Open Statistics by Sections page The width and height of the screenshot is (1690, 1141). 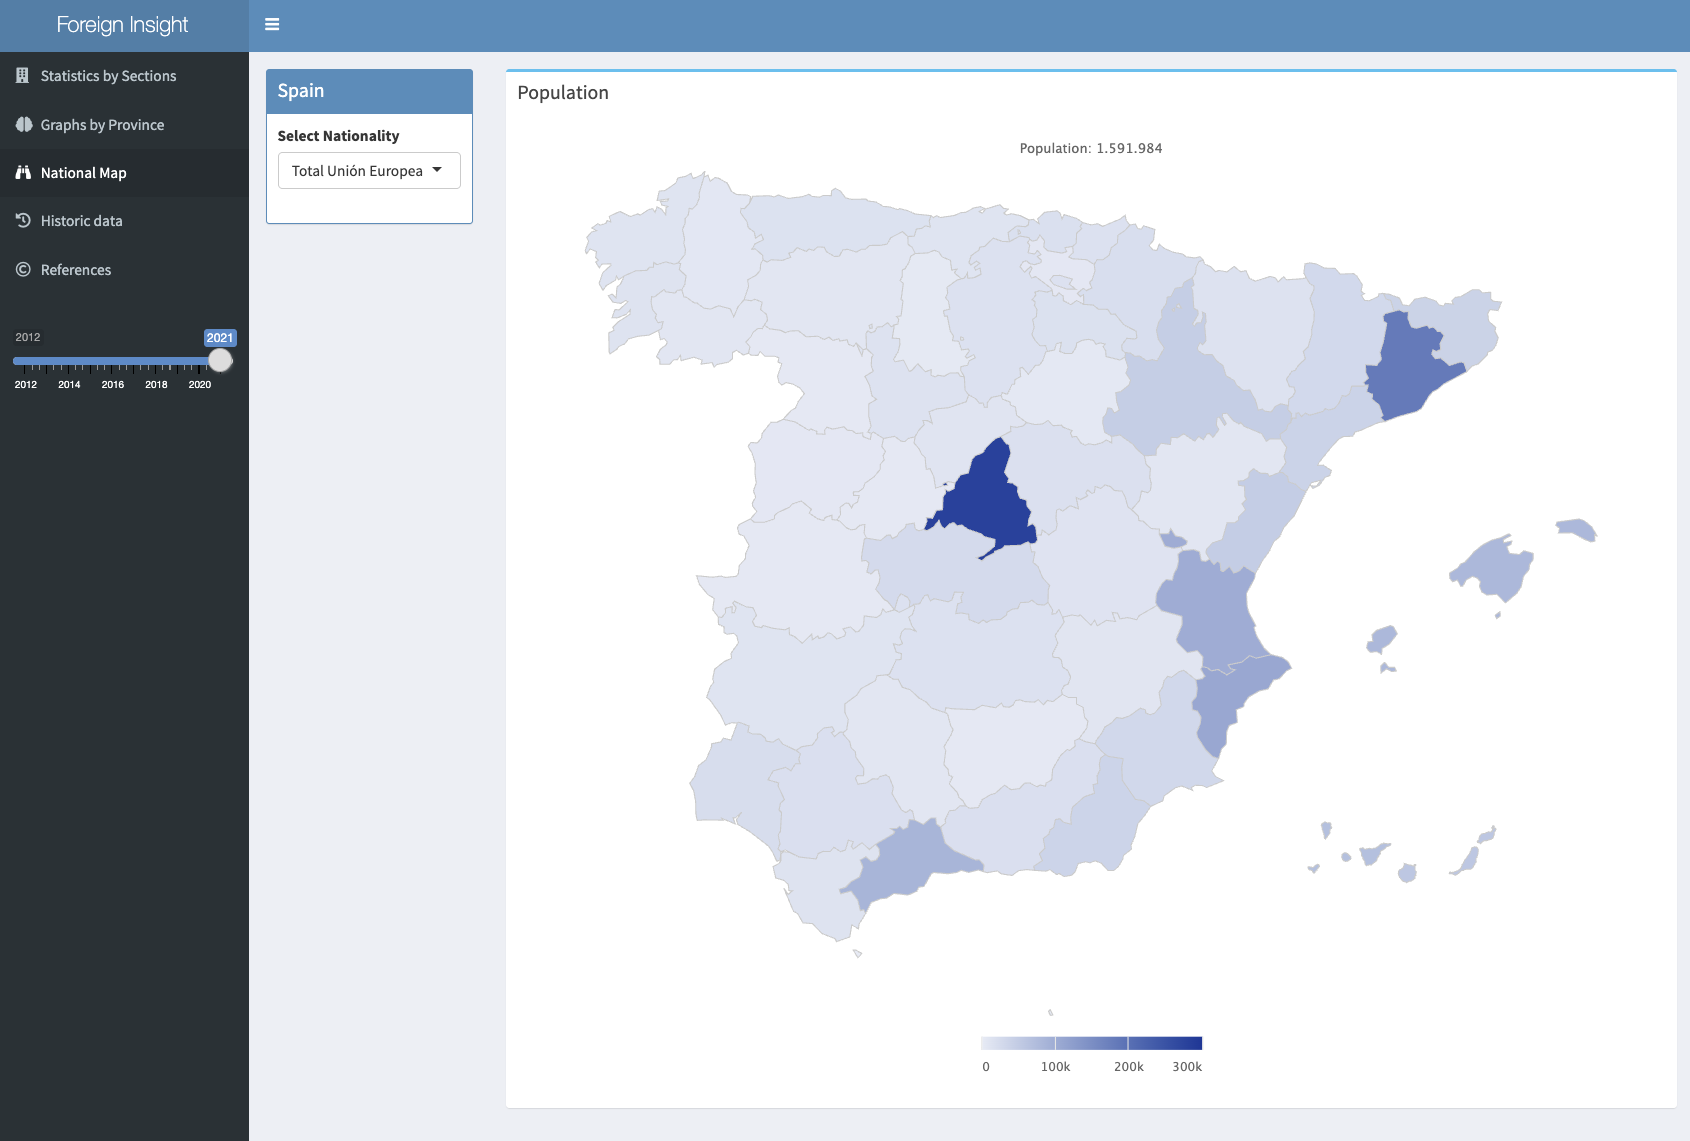pos(124,76)
